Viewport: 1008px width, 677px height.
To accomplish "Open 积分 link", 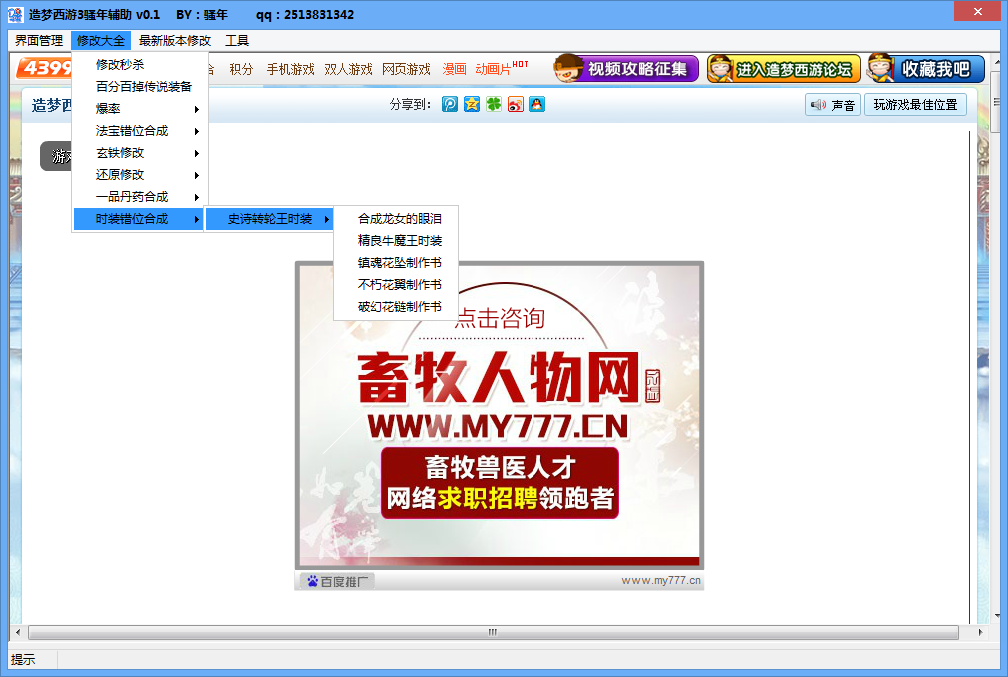I will [241, 69].
